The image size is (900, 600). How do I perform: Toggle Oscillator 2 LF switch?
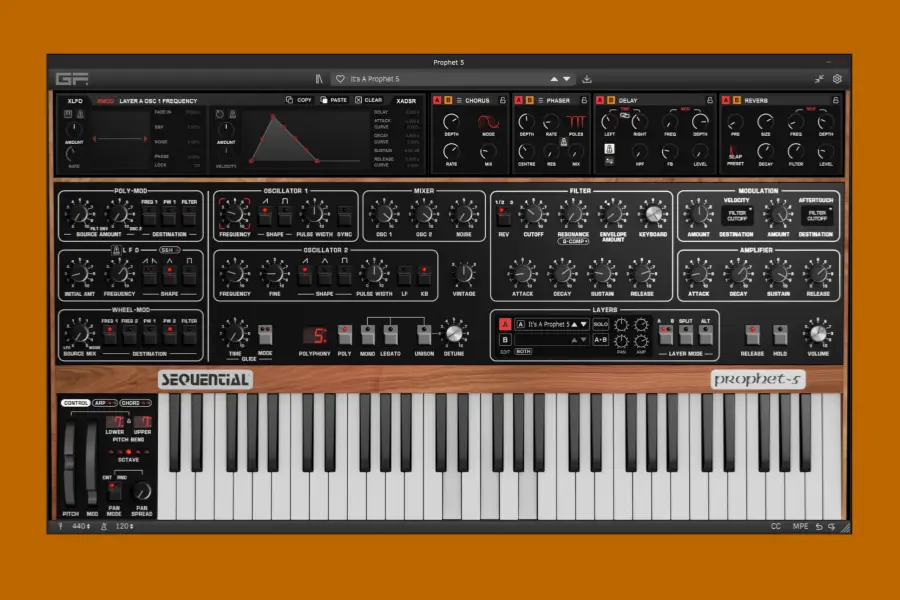click(405, 275)
